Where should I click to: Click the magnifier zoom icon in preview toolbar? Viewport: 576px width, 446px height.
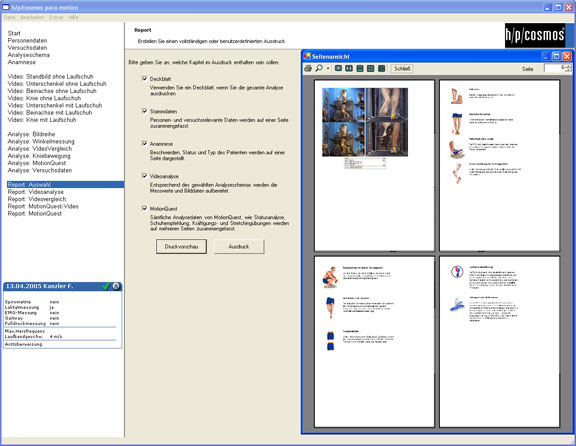point(319,68)
